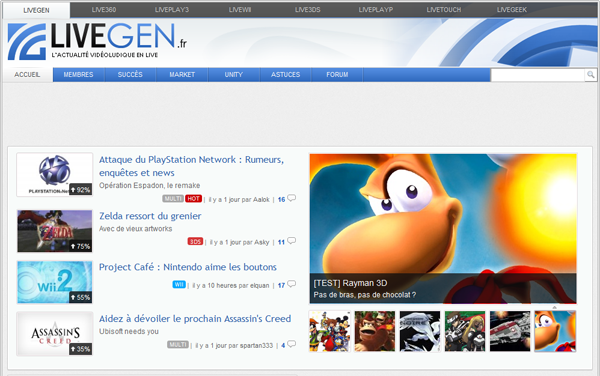Click subtitle 'Avec de vieux artworks'
Image resolution: width=600 pixels, height=376 pixels.
(x=135, y=229)
